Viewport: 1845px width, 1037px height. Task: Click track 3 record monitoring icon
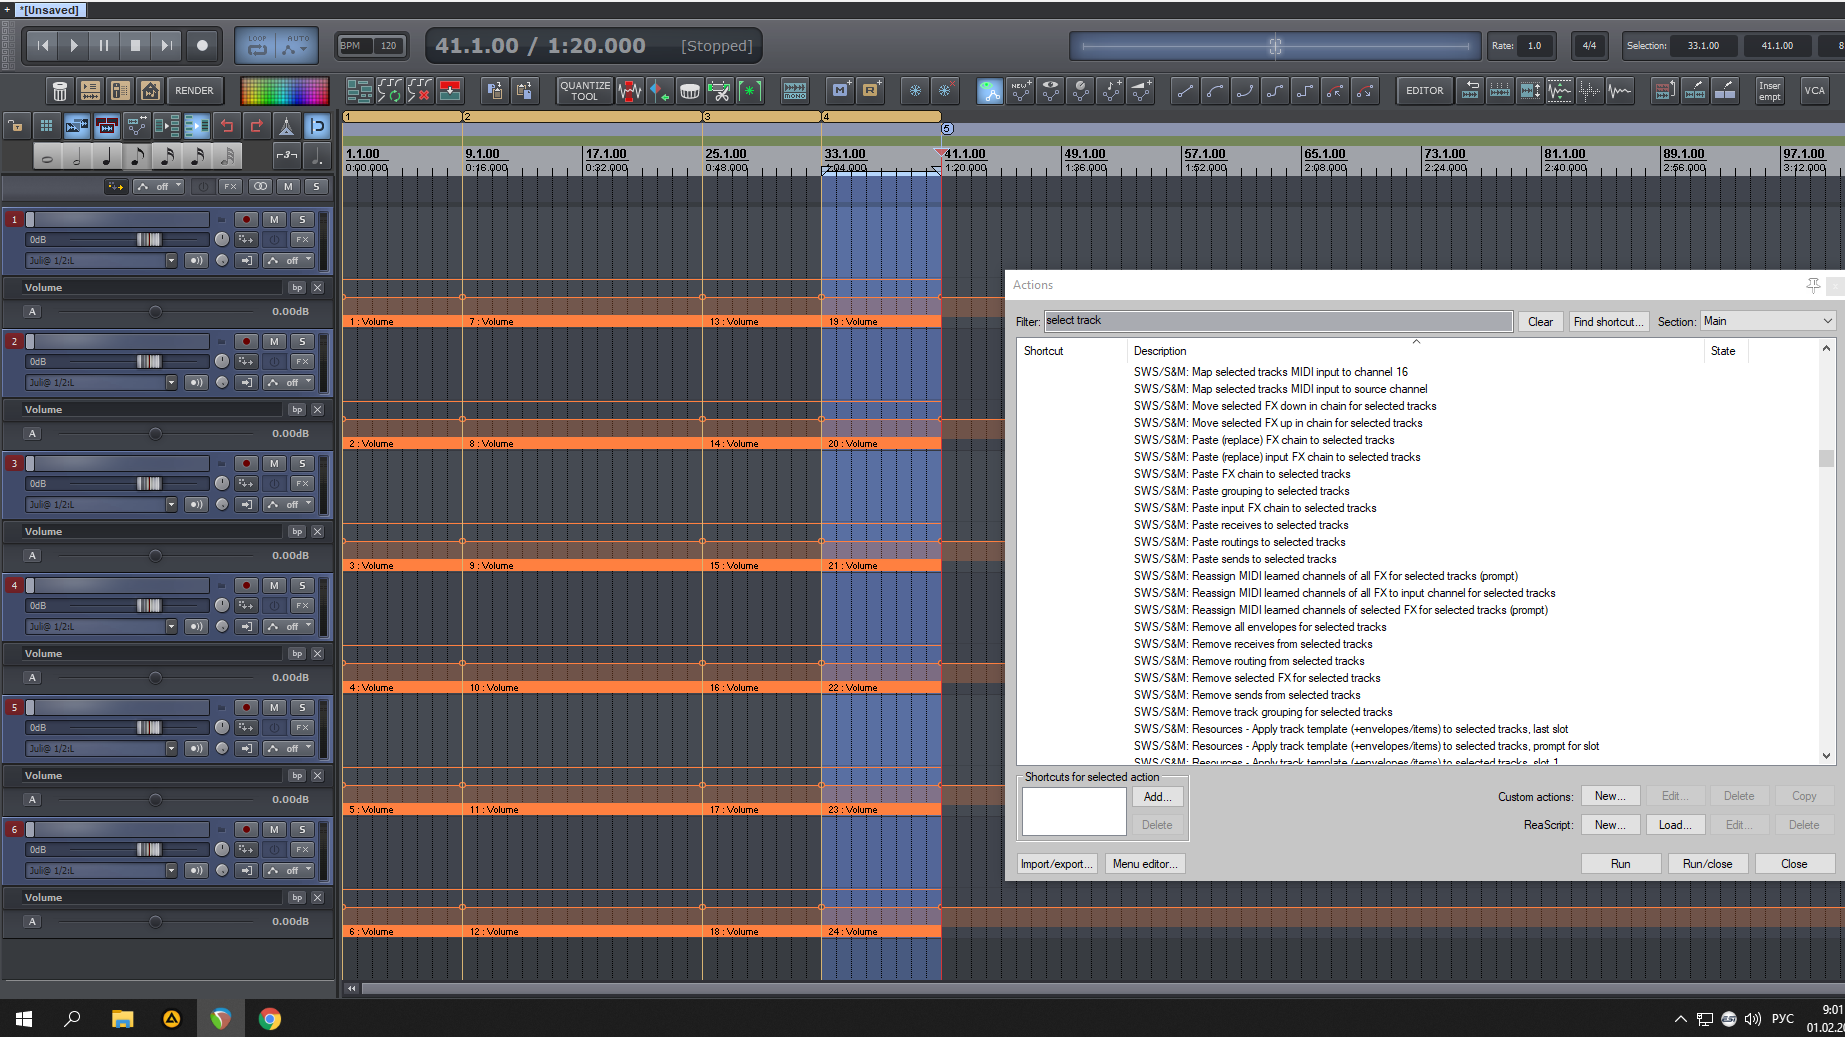(196, 504)
